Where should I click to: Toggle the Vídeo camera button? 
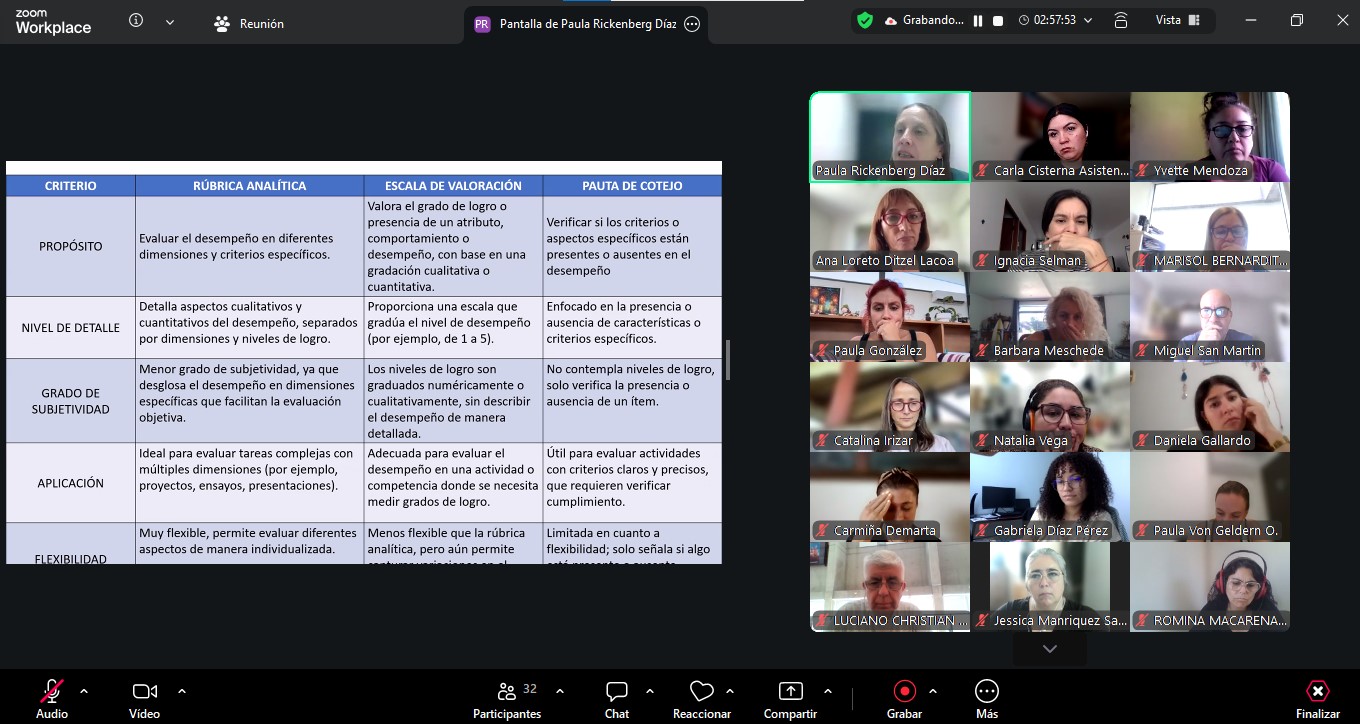144,691
